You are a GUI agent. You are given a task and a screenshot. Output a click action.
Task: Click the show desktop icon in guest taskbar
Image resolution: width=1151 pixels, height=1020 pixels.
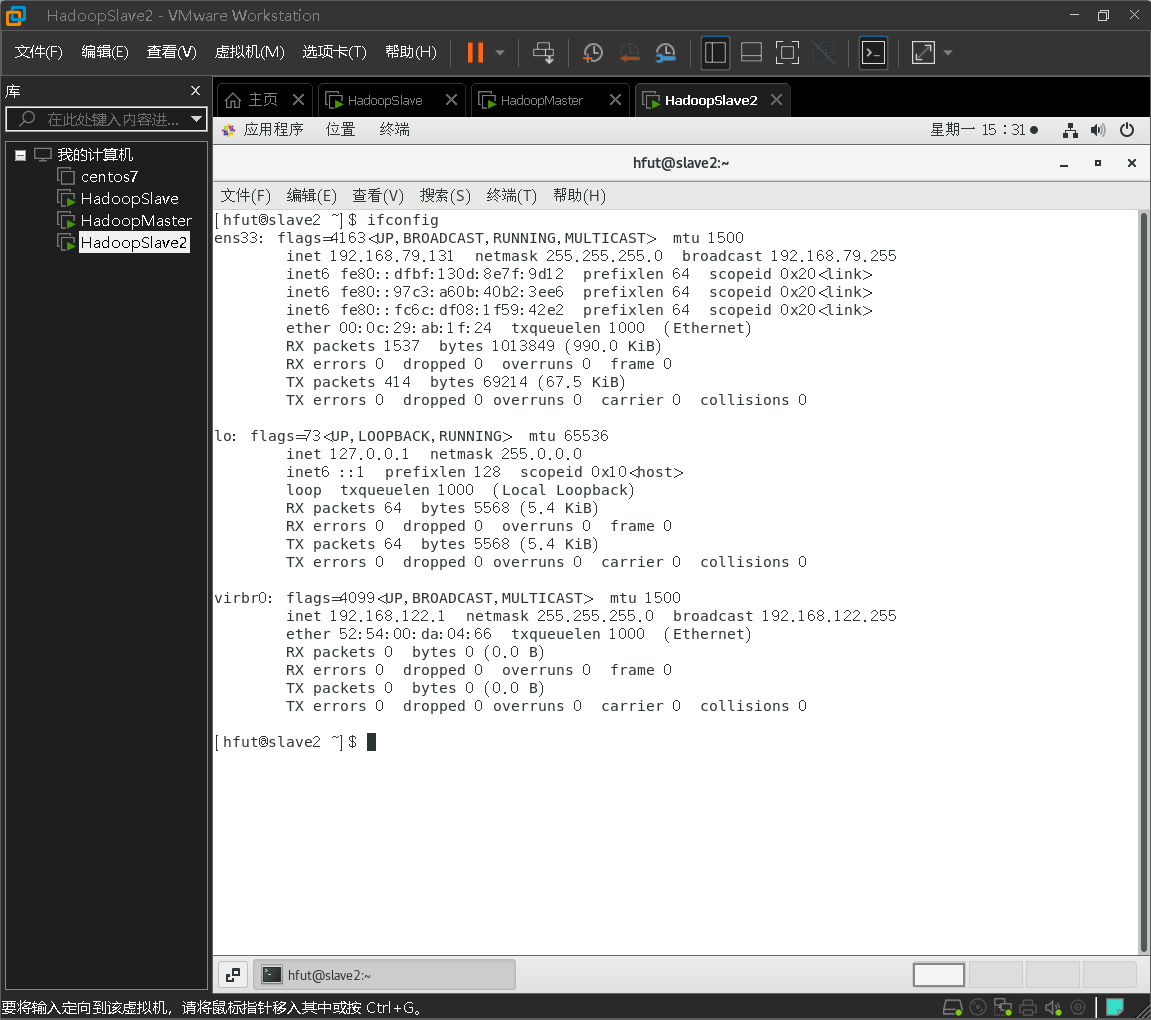click(233, 975)
